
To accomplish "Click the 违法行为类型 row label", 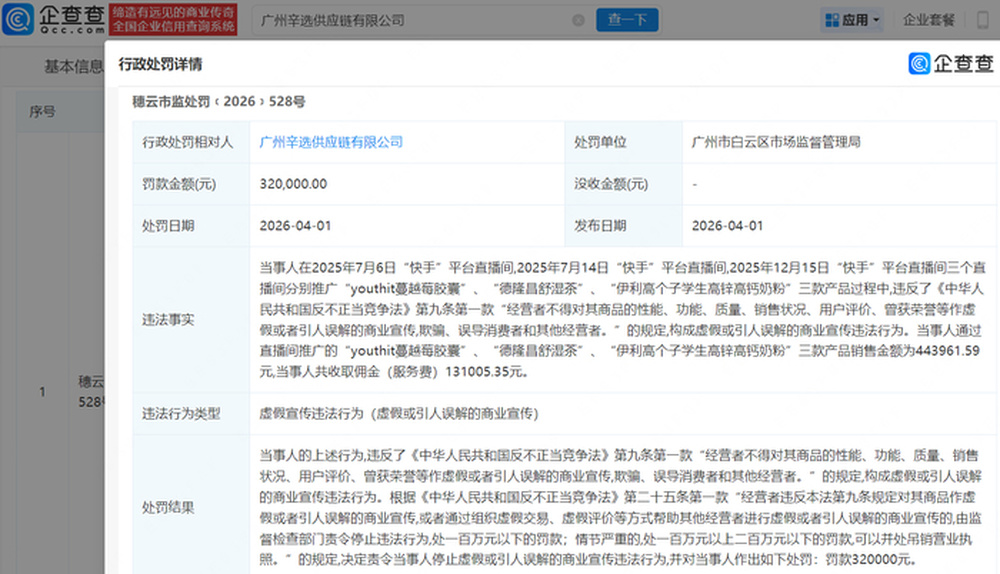I will click(x=181, y=414).
